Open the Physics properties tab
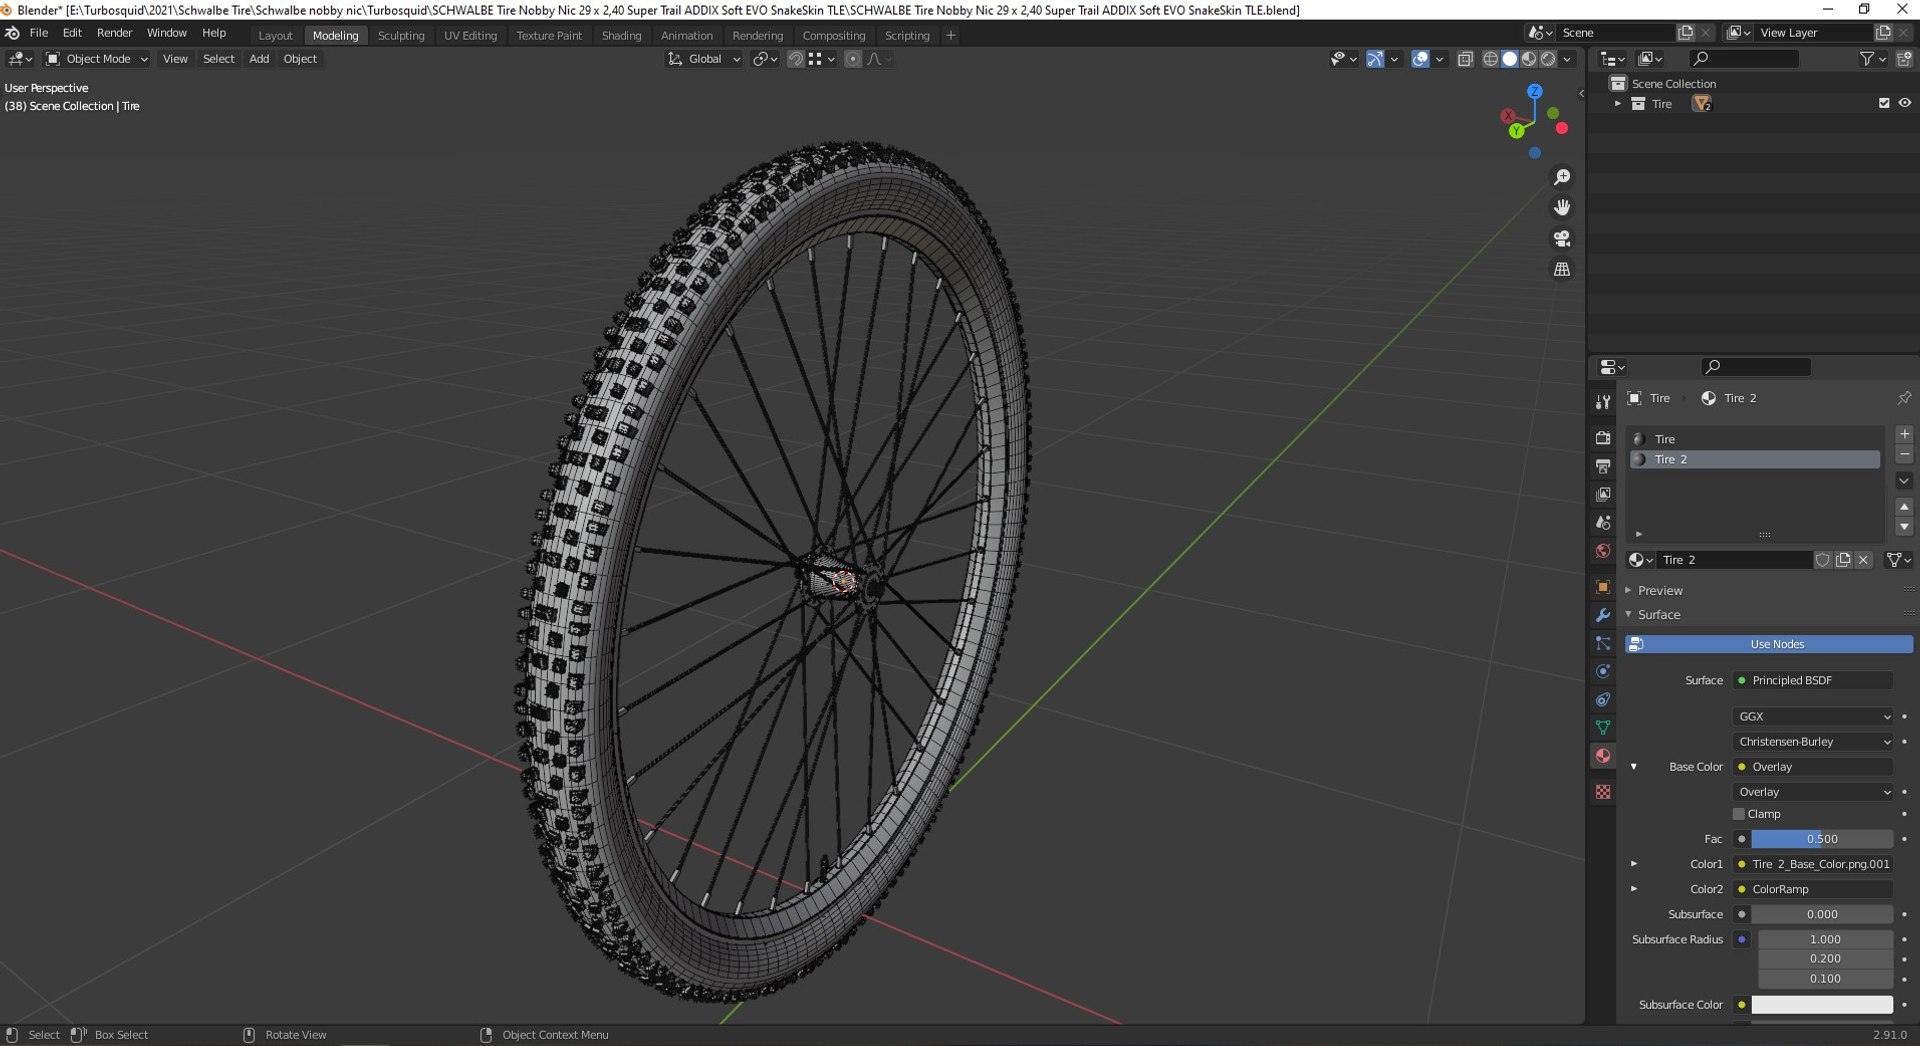Screen dimensions: 1920x1046 click(x=1603, y=671)
